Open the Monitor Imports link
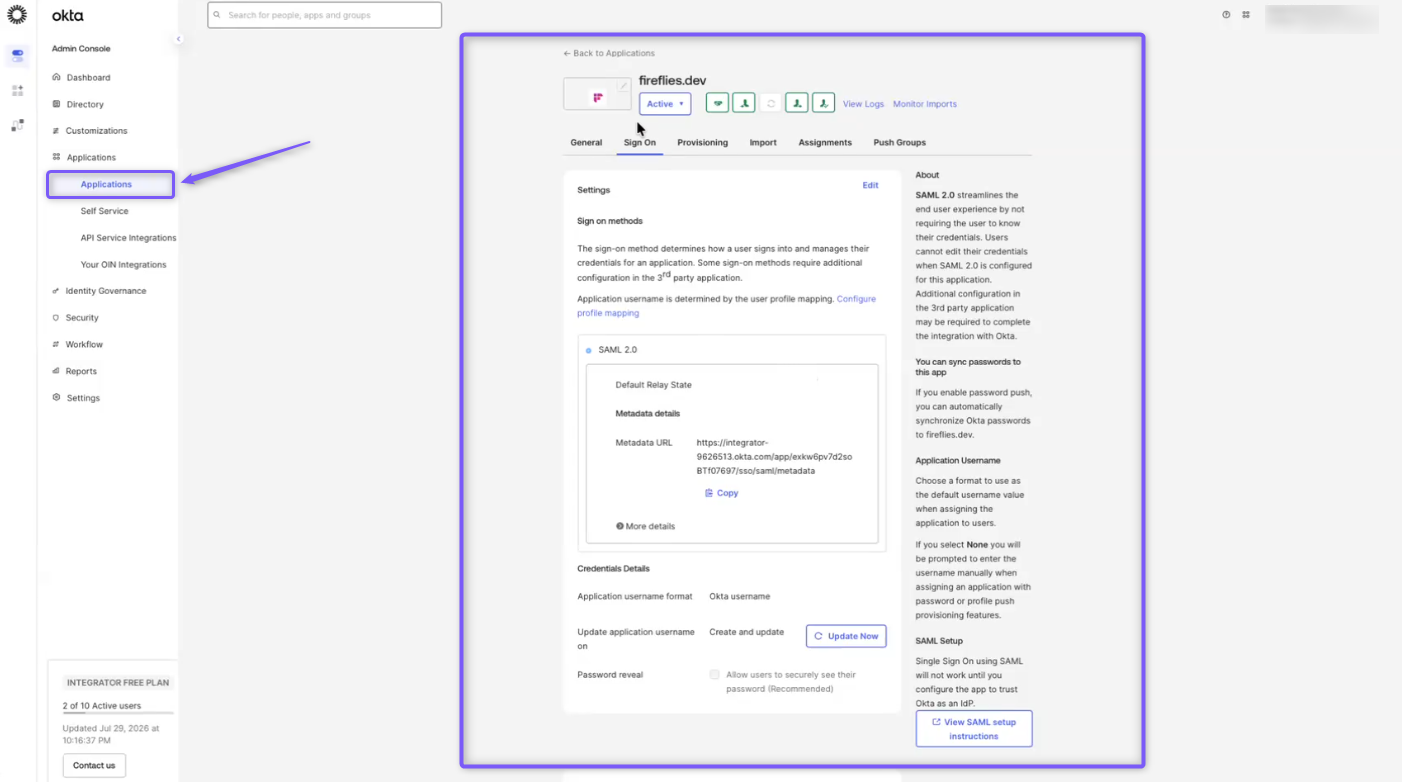 click(x=925, y=104)
